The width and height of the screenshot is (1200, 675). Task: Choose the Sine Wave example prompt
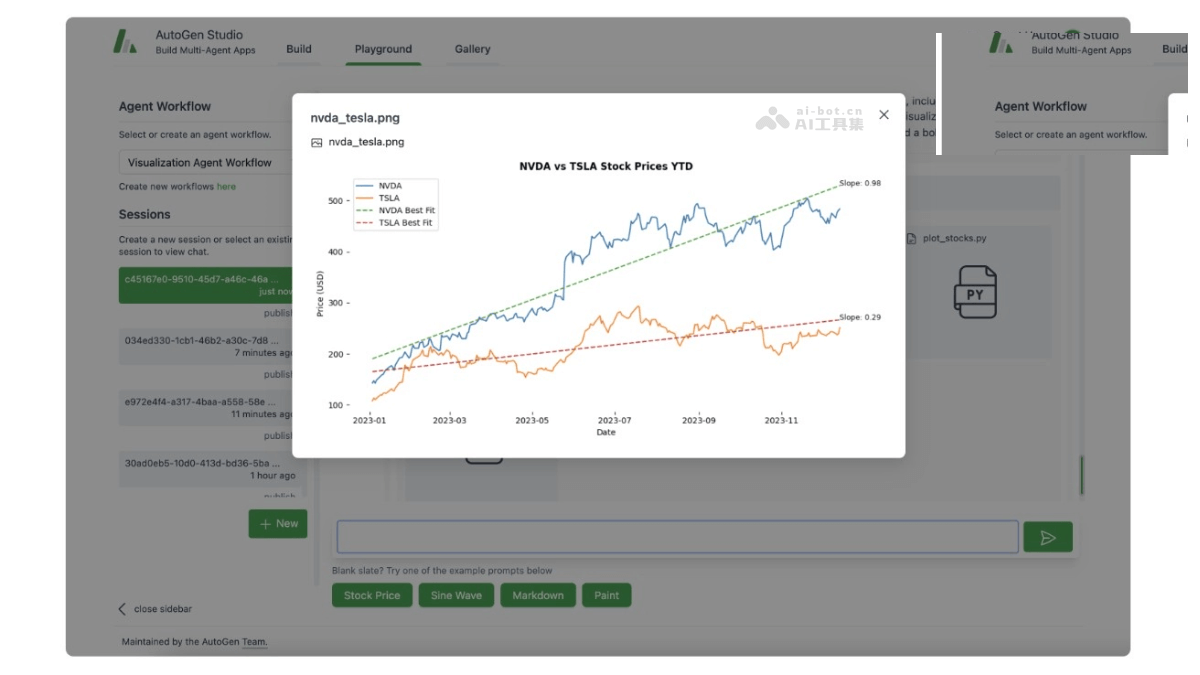pos(456,595)
